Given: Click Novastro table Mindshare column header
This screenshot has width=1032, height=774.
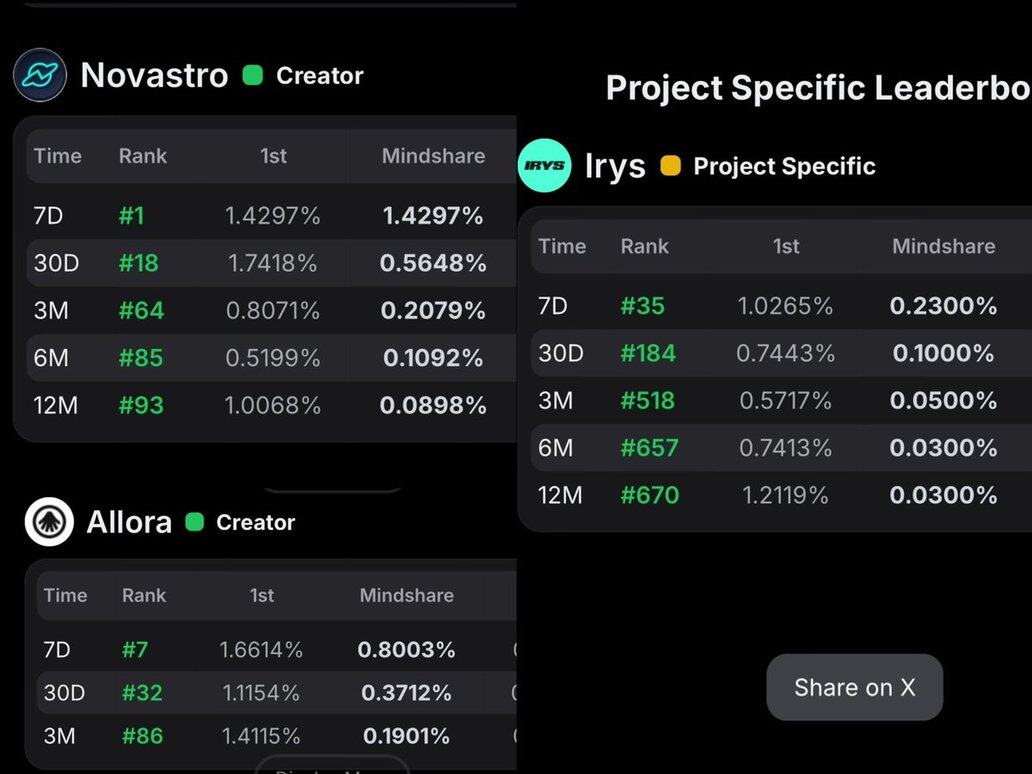Looking at the screenshot, I should click(433, 156).
